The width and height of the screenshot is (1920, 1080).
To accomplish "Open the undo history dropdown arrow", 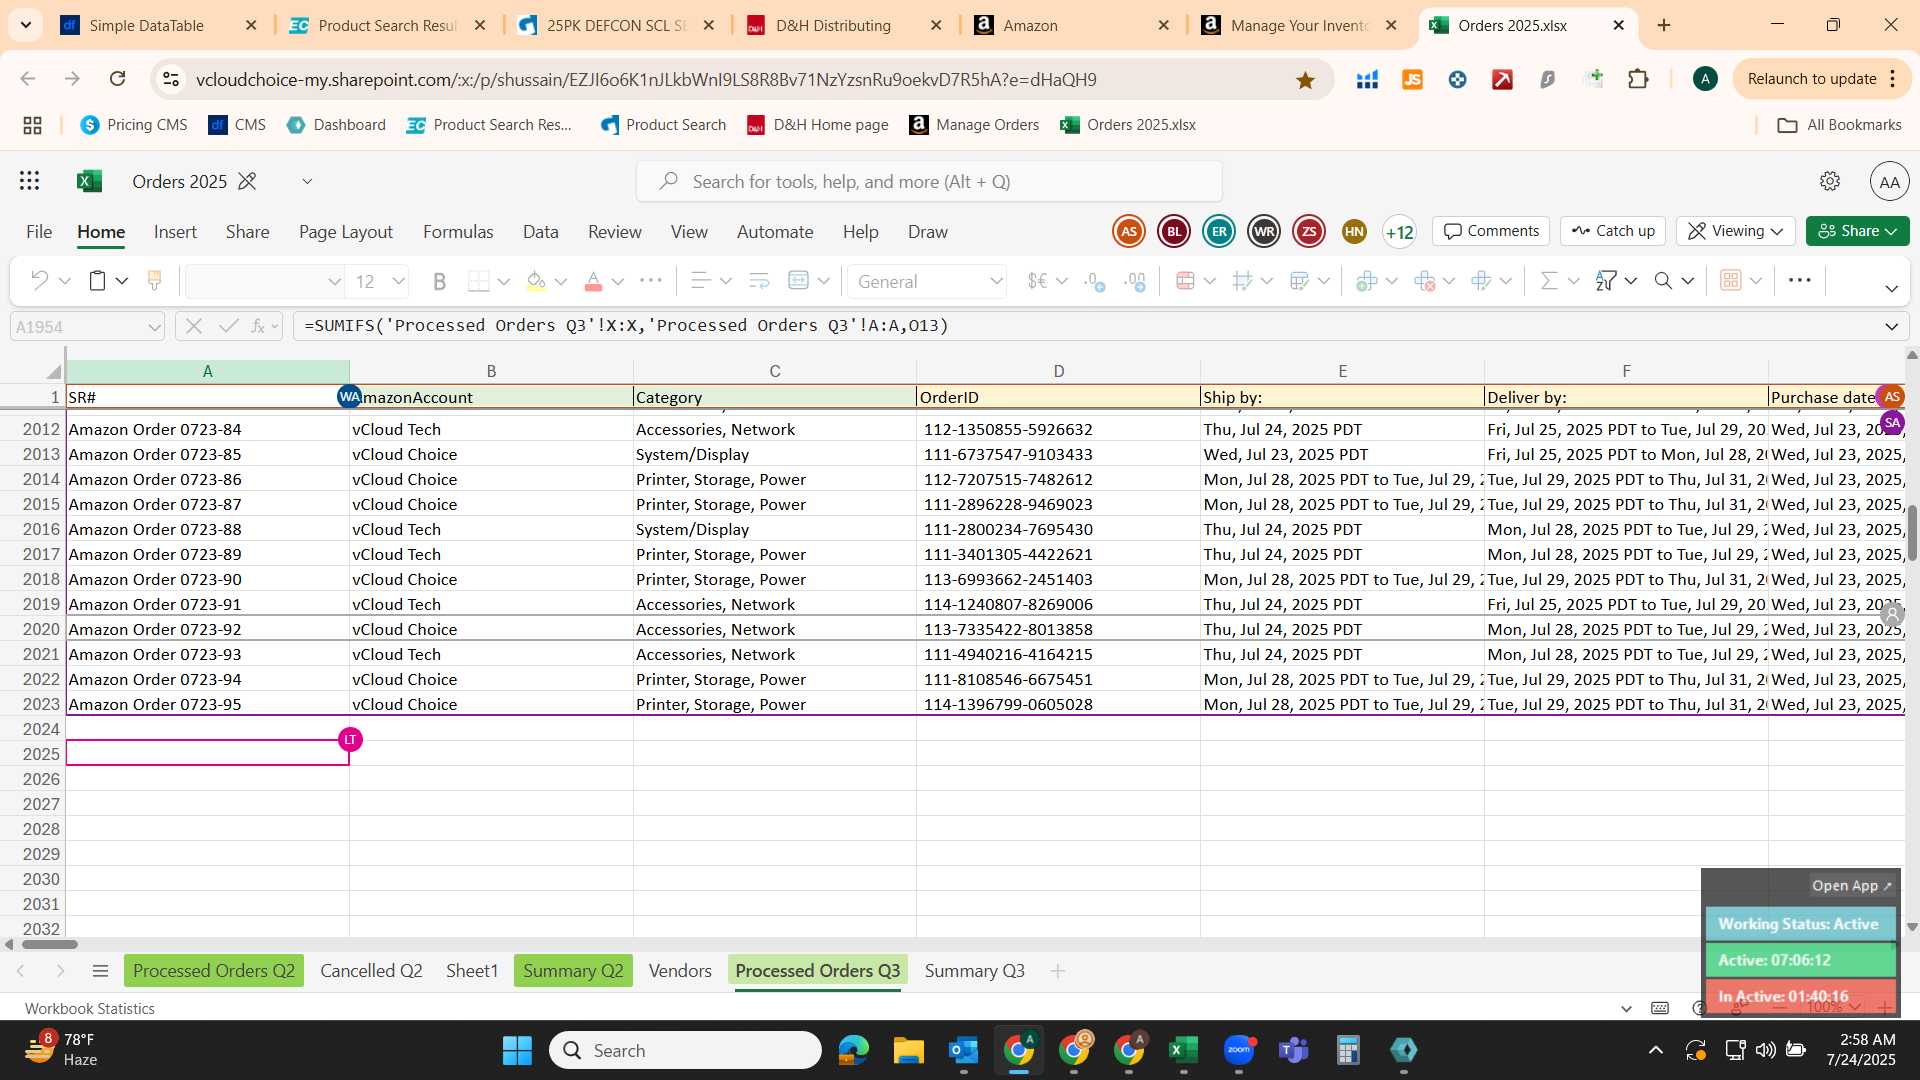I will pyautogui.click(x=65, y=281).
